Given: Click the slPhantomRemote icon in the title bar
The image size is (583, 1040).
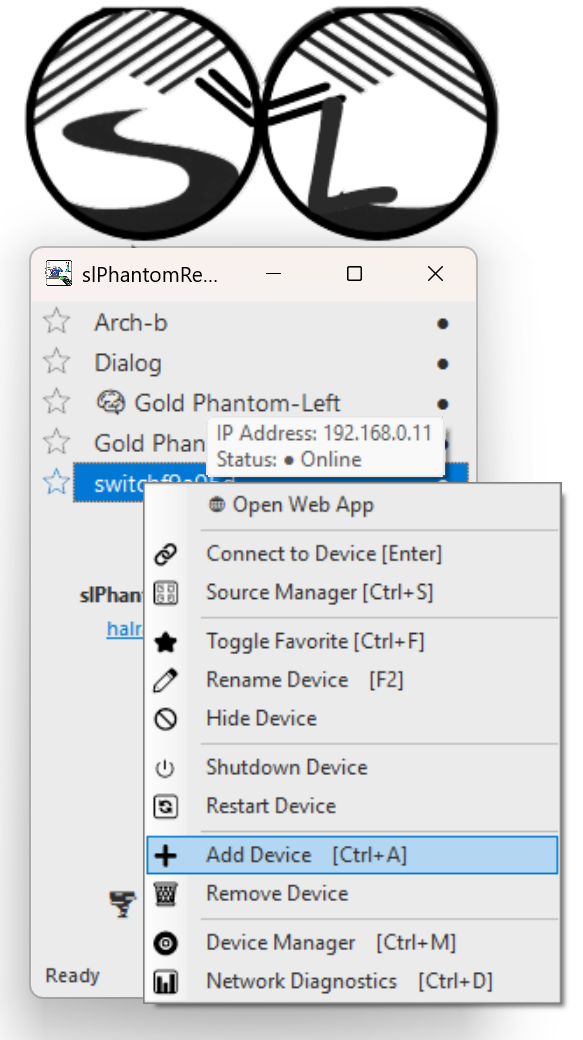Looking at the screenshot, I should [x=58, y=272].
